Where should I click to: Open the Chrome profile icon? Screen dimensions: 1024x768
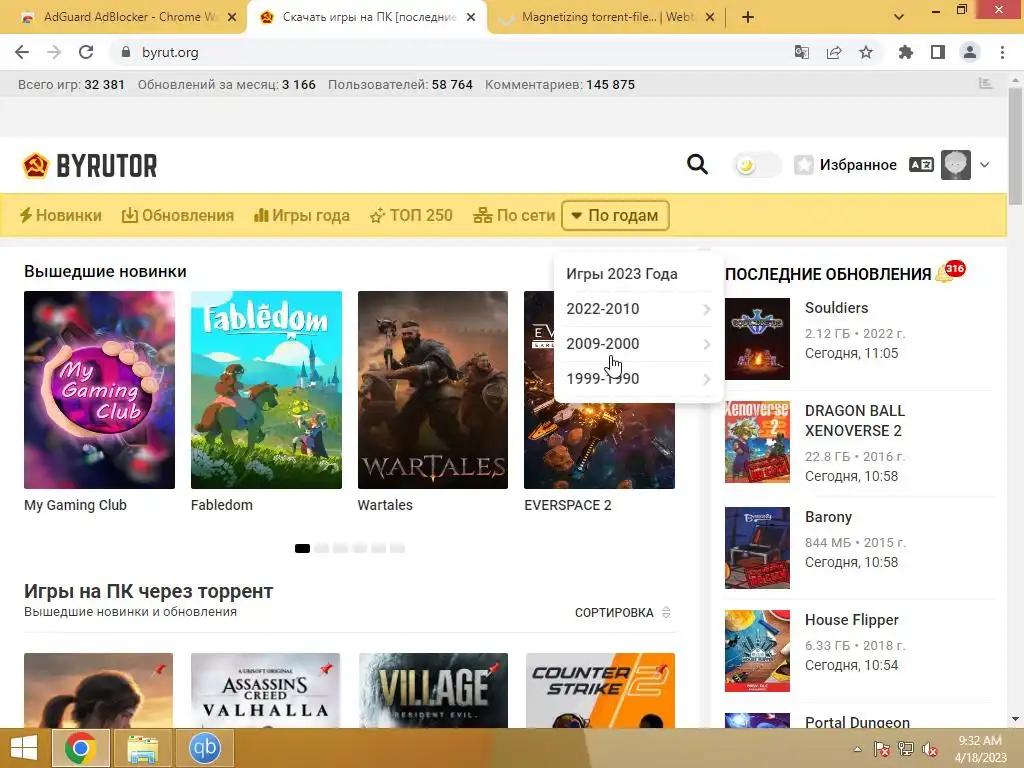(x=970, y=52)
